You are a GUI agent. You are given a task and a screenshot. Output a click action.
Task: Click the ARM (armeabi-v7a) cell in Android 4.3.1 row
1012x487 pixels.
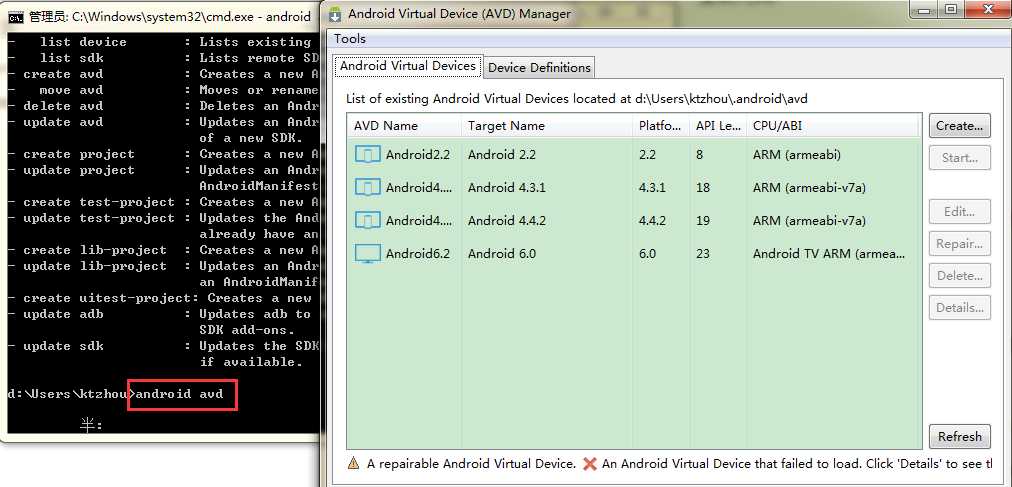pyautogui.click(x=809, y=188)
